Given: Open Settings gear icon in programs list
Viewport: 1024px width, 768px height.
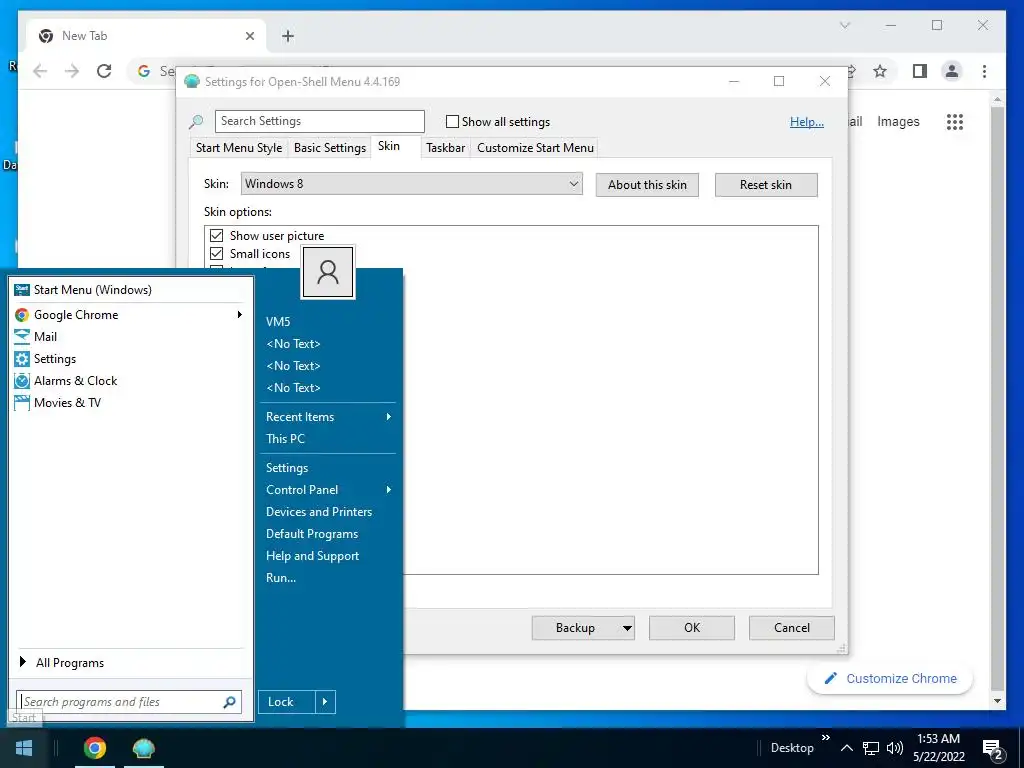Looking at the screenshot, I should click(x=22, y=359).
